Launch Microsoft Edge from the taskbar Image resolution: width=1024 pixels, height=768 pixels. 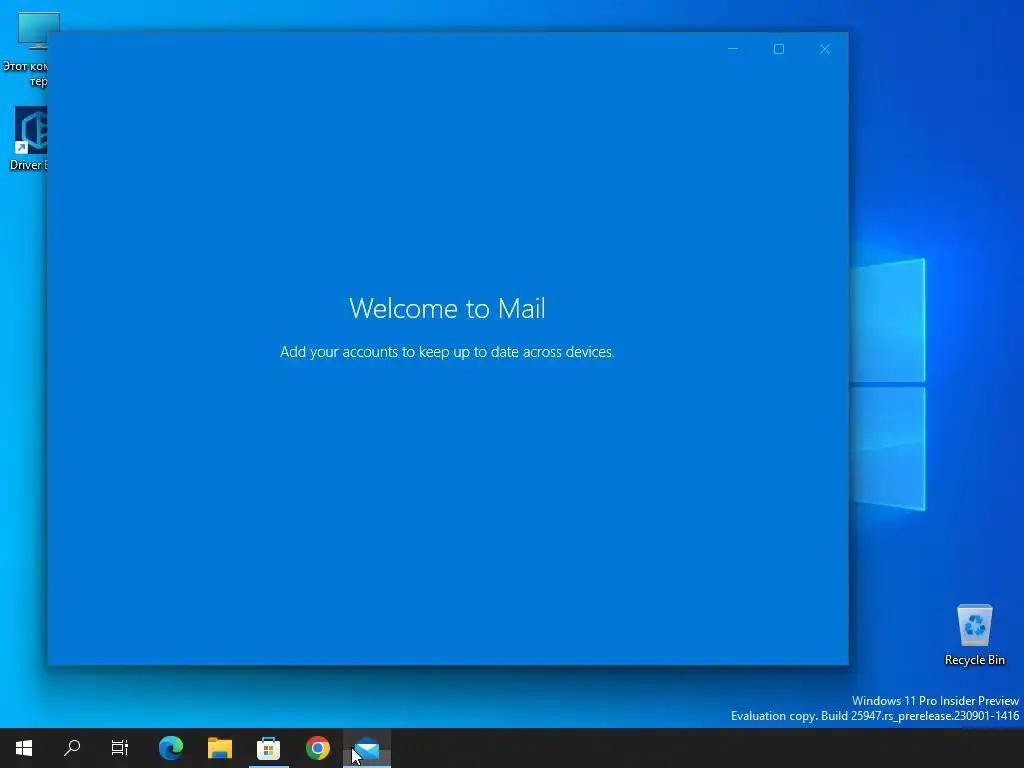[171, 748]
